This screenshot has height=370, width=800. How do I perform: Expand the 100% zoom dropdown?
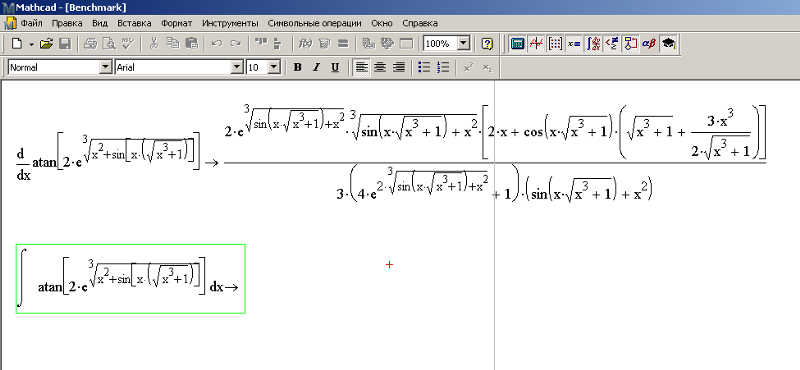464,44
